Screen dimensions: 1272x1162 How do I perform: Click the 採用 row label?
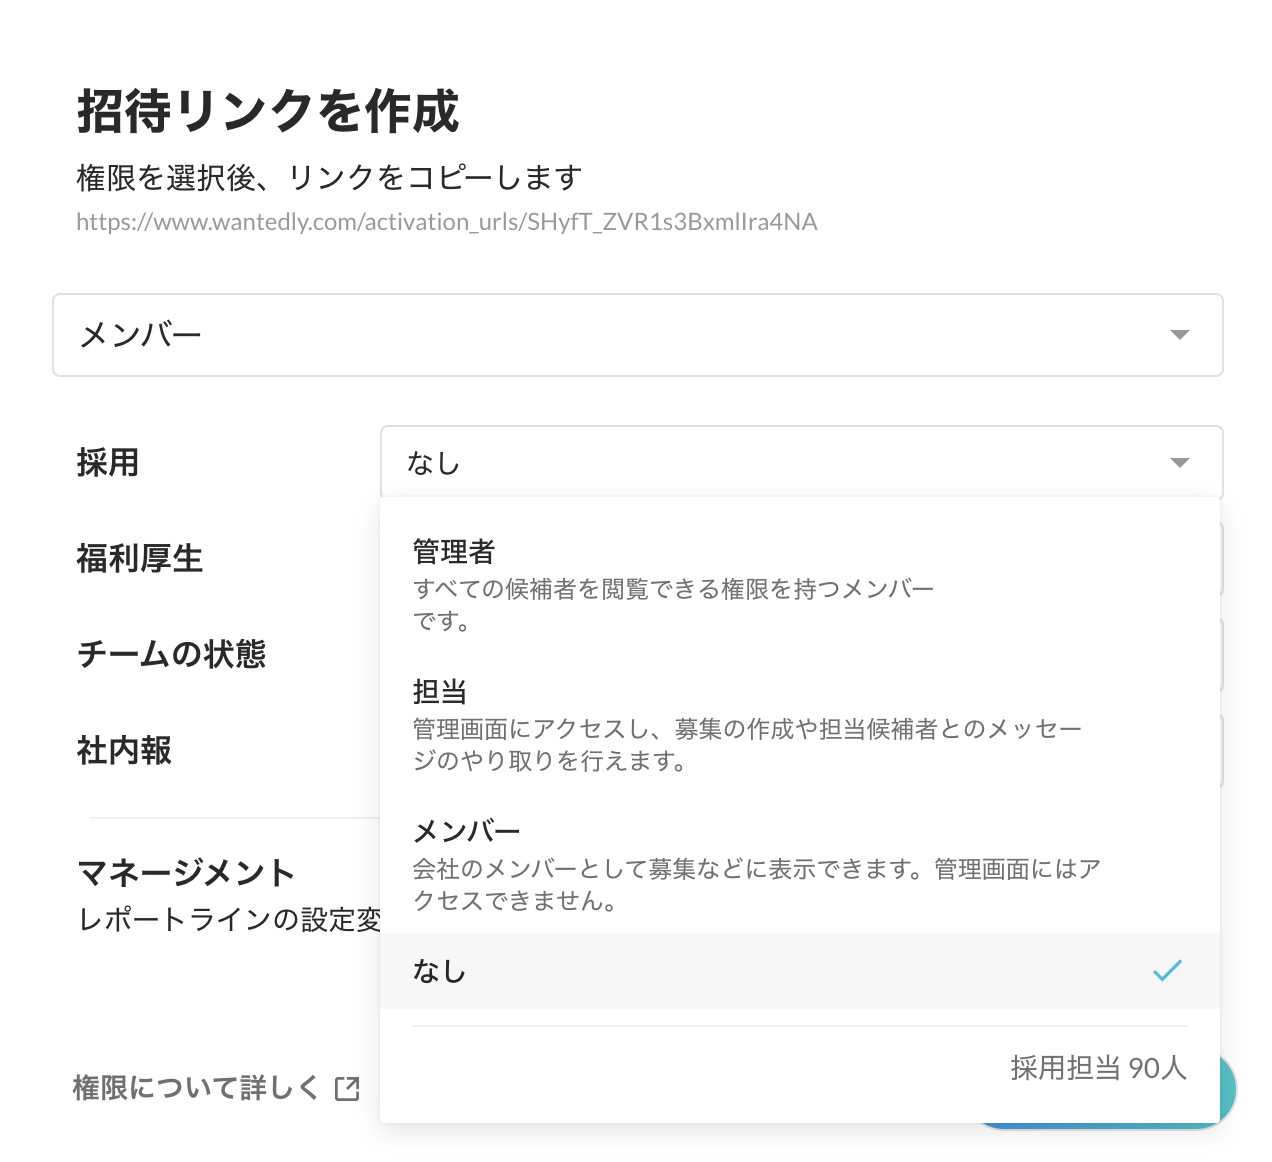click(108, 463)
